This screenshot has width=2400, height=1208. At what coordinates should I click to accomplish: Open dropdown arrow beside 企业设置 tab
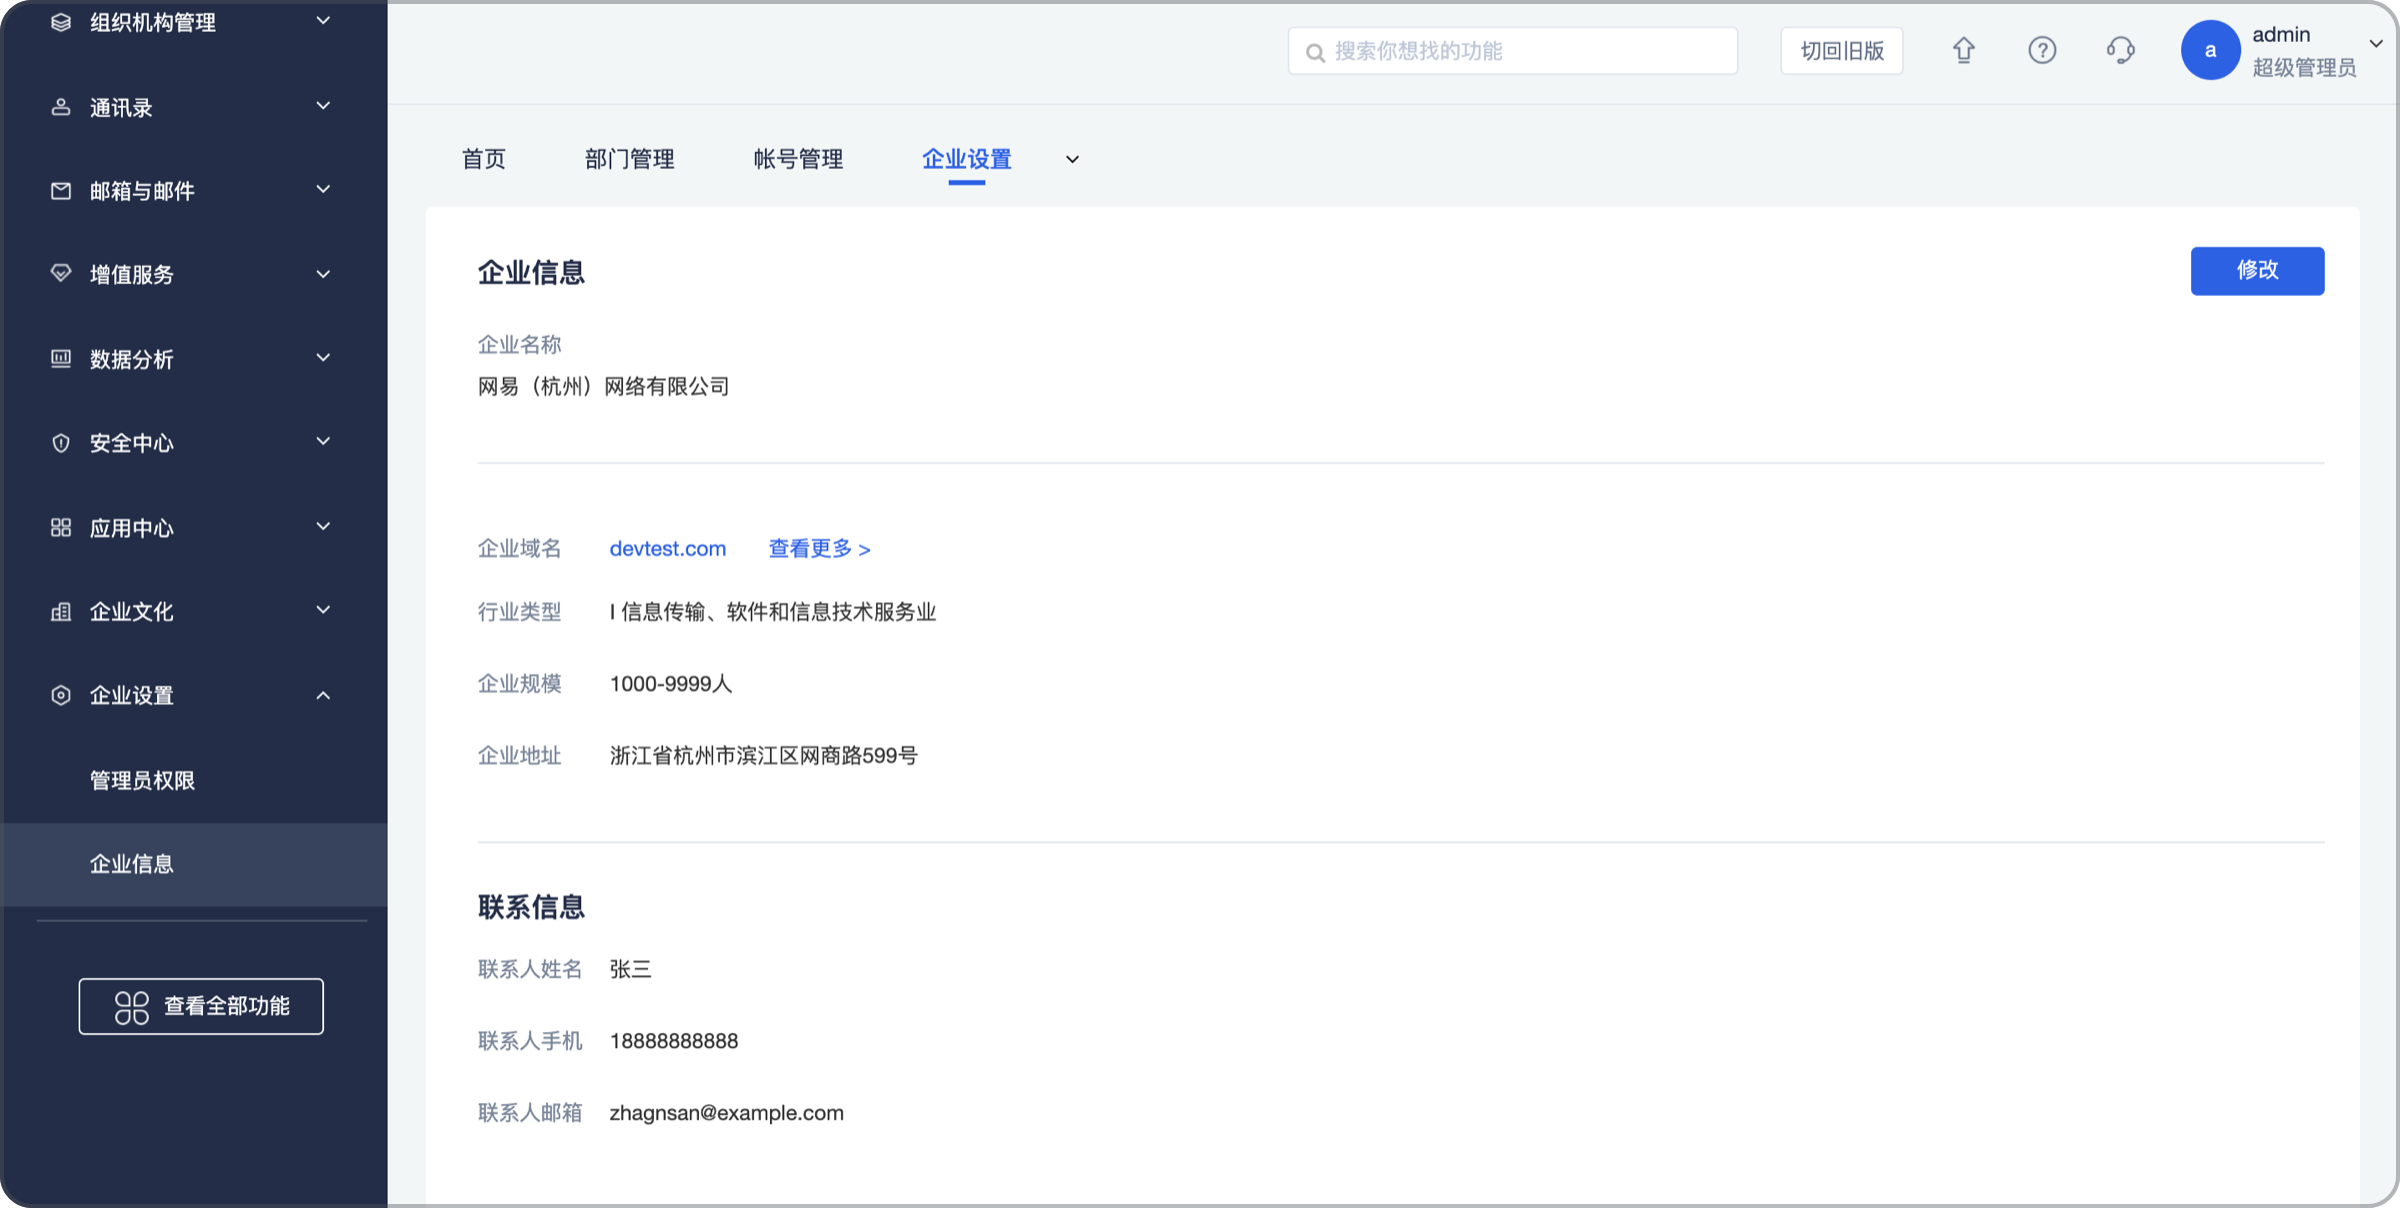click(1072, 160)
